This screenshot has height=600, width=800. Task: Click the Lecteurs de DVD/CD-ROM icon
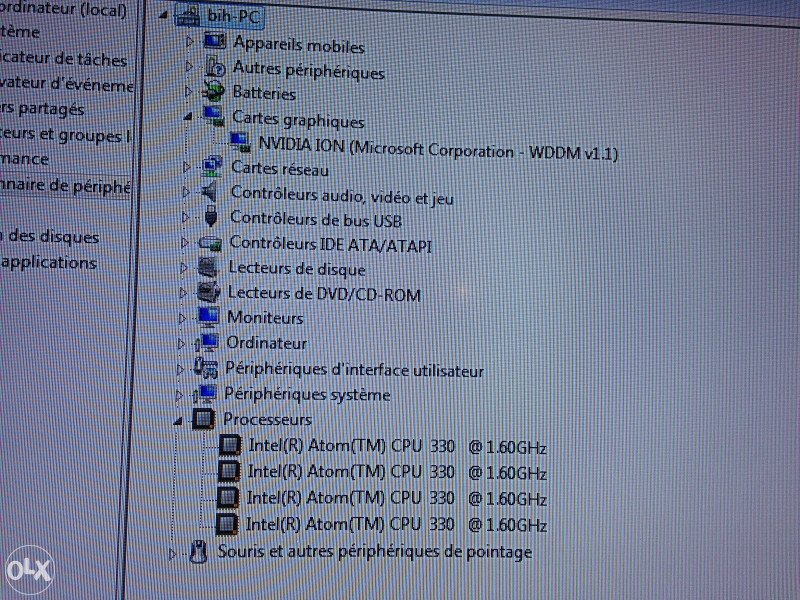pyautogui.click(x=208, y=292)
